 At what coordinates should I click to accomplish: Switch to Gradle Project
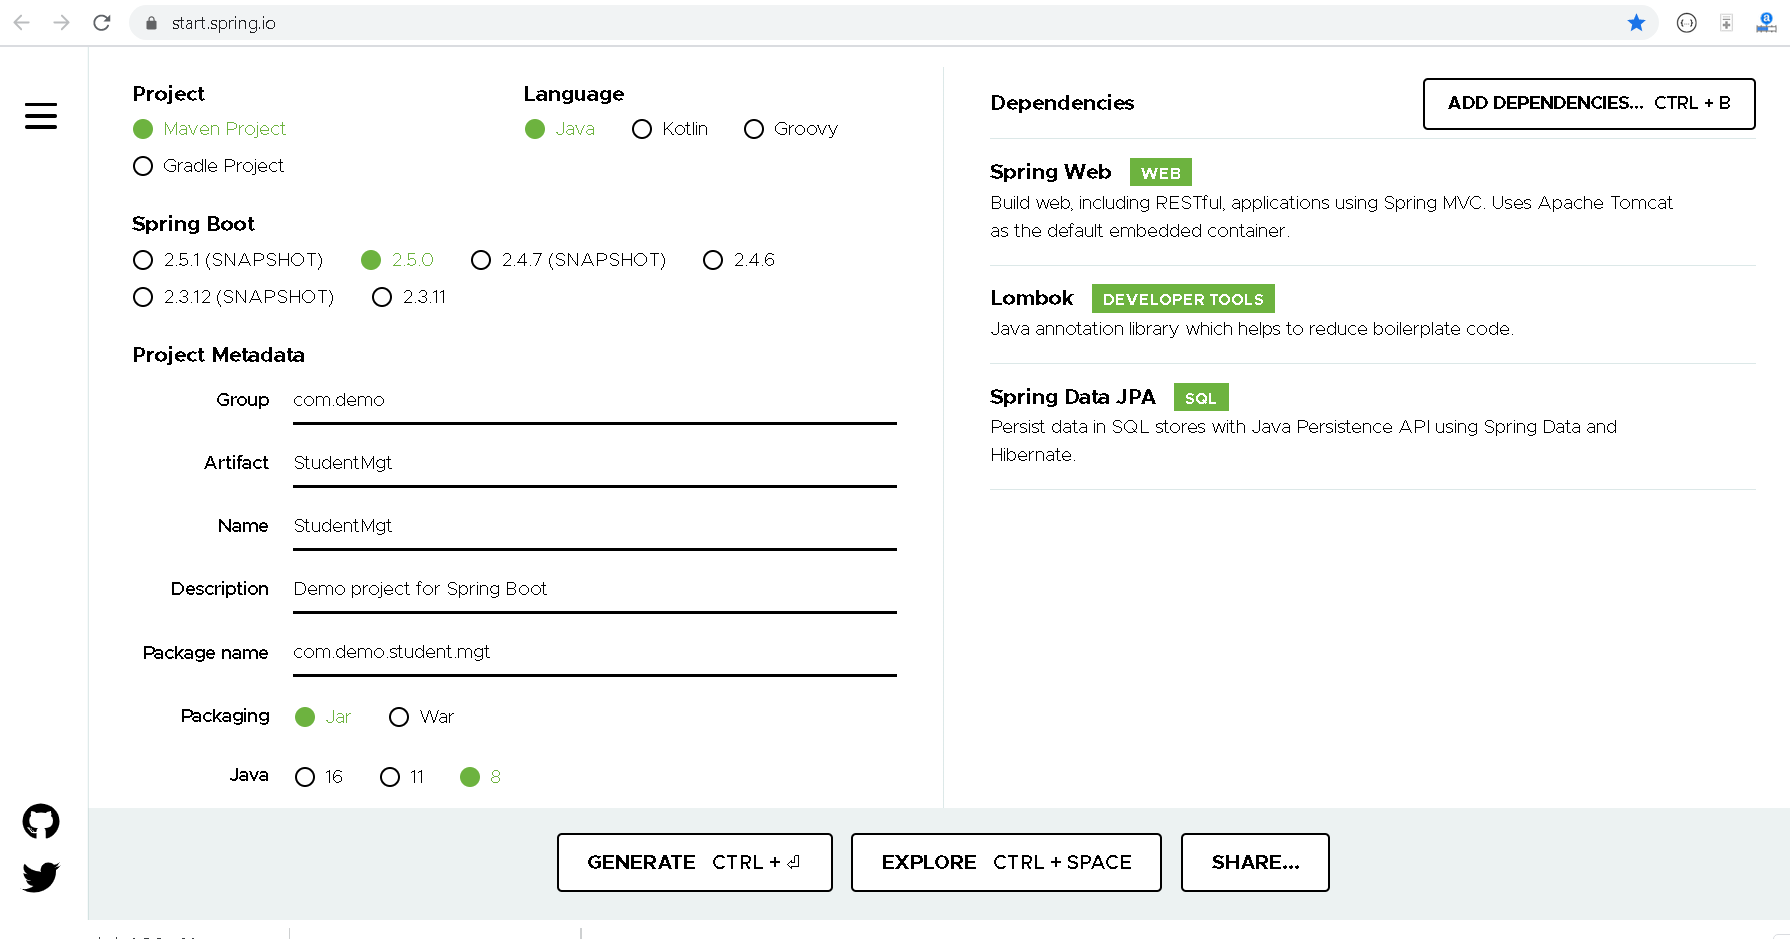coord(143,166)
